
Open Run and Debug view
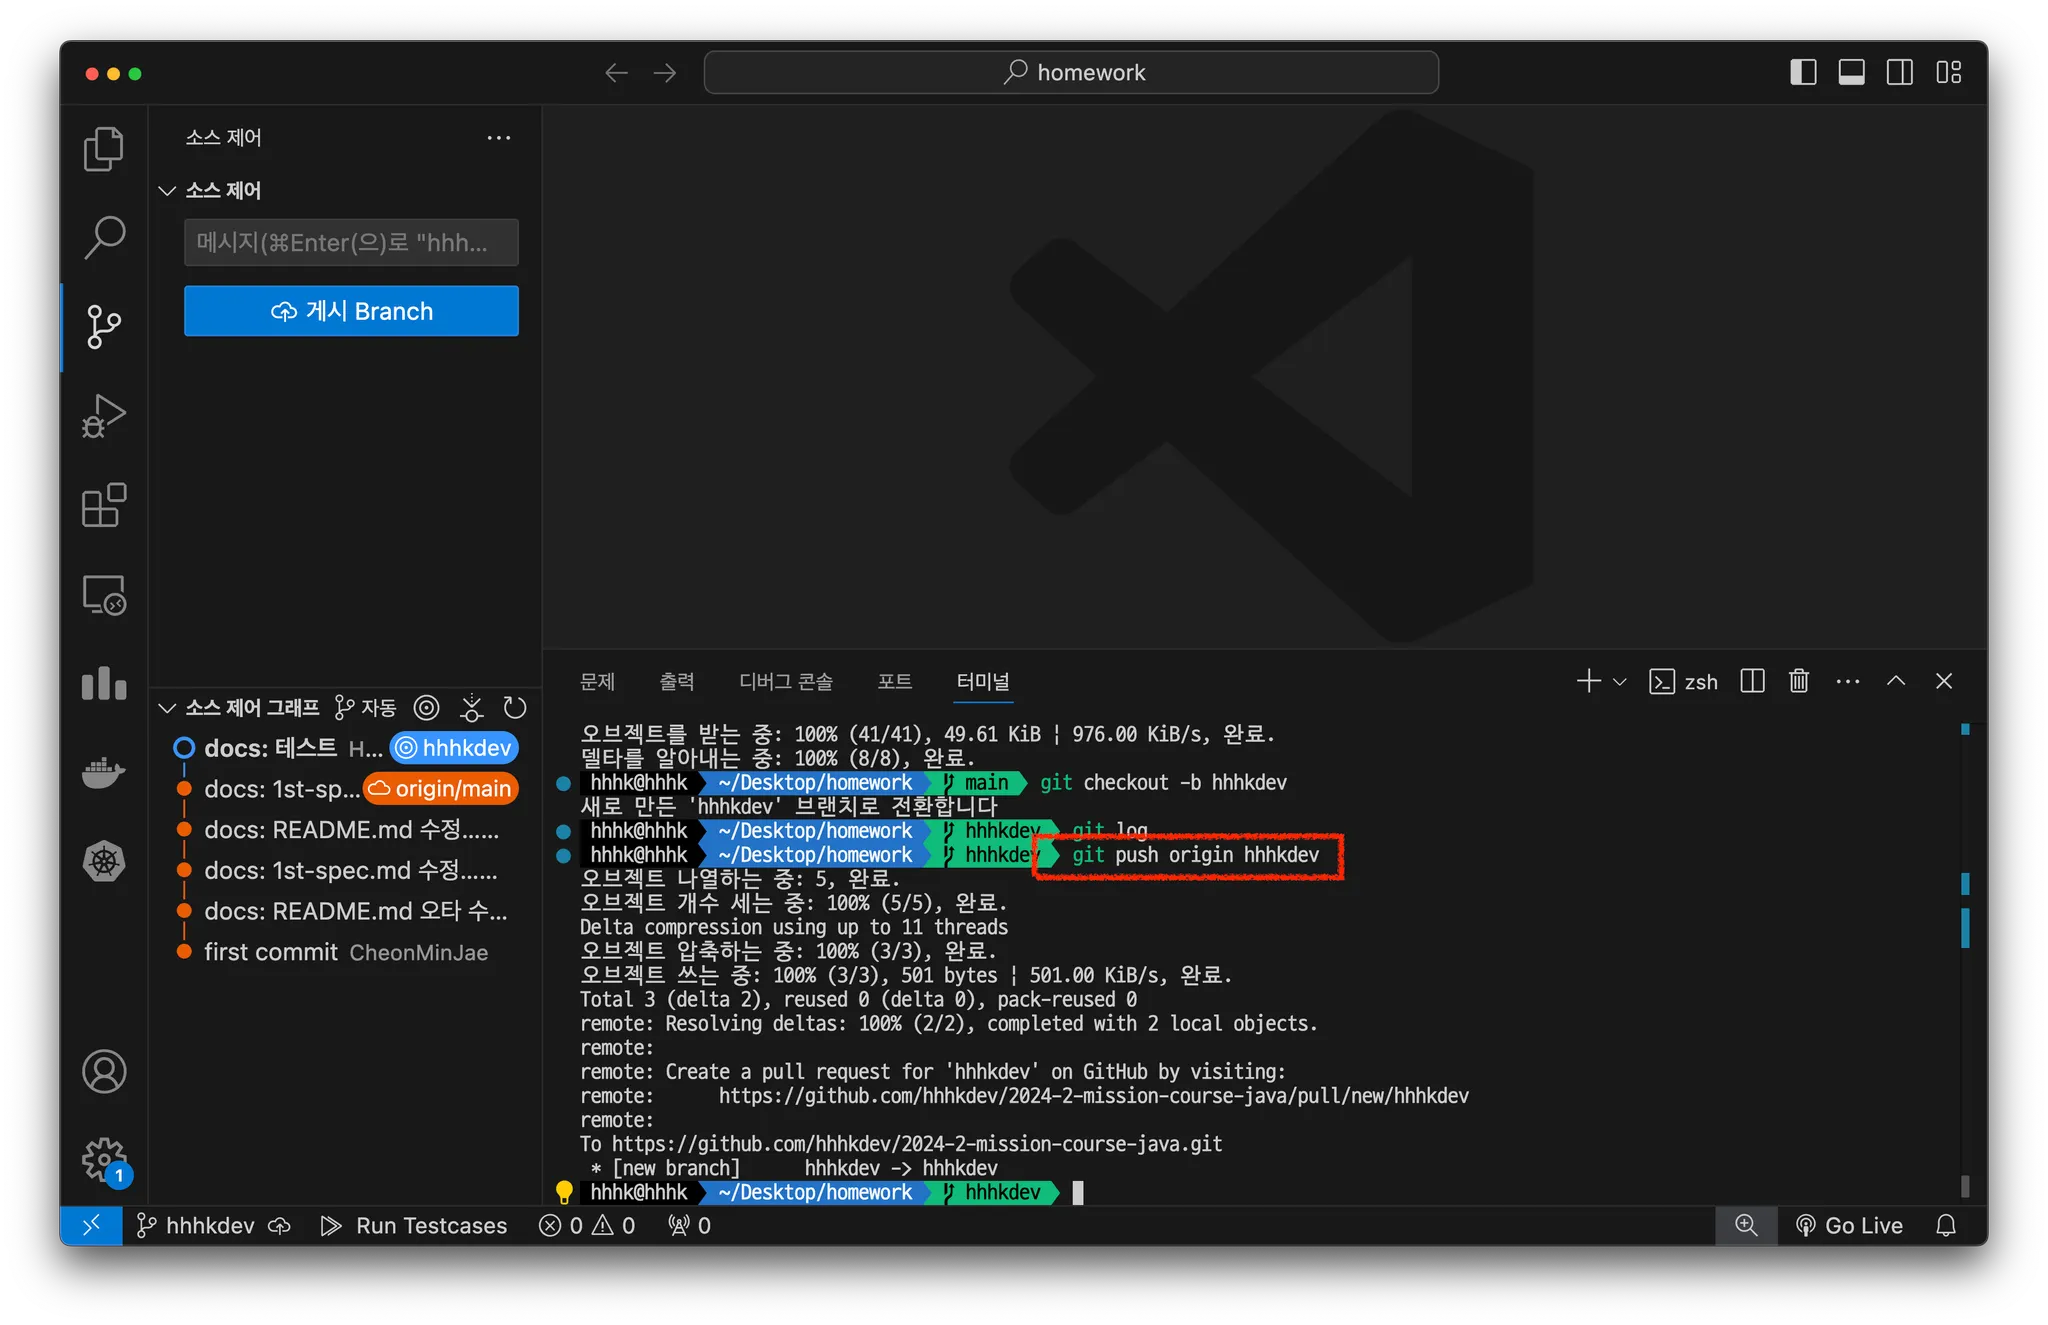coord(103,416)
